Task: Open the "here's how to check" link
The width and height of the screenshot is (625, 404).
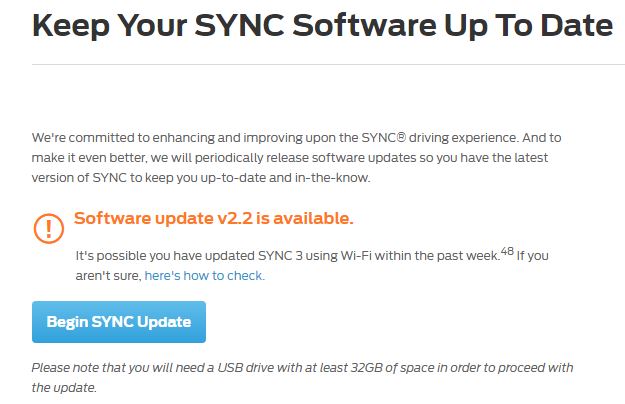Action: pos(205,276)
